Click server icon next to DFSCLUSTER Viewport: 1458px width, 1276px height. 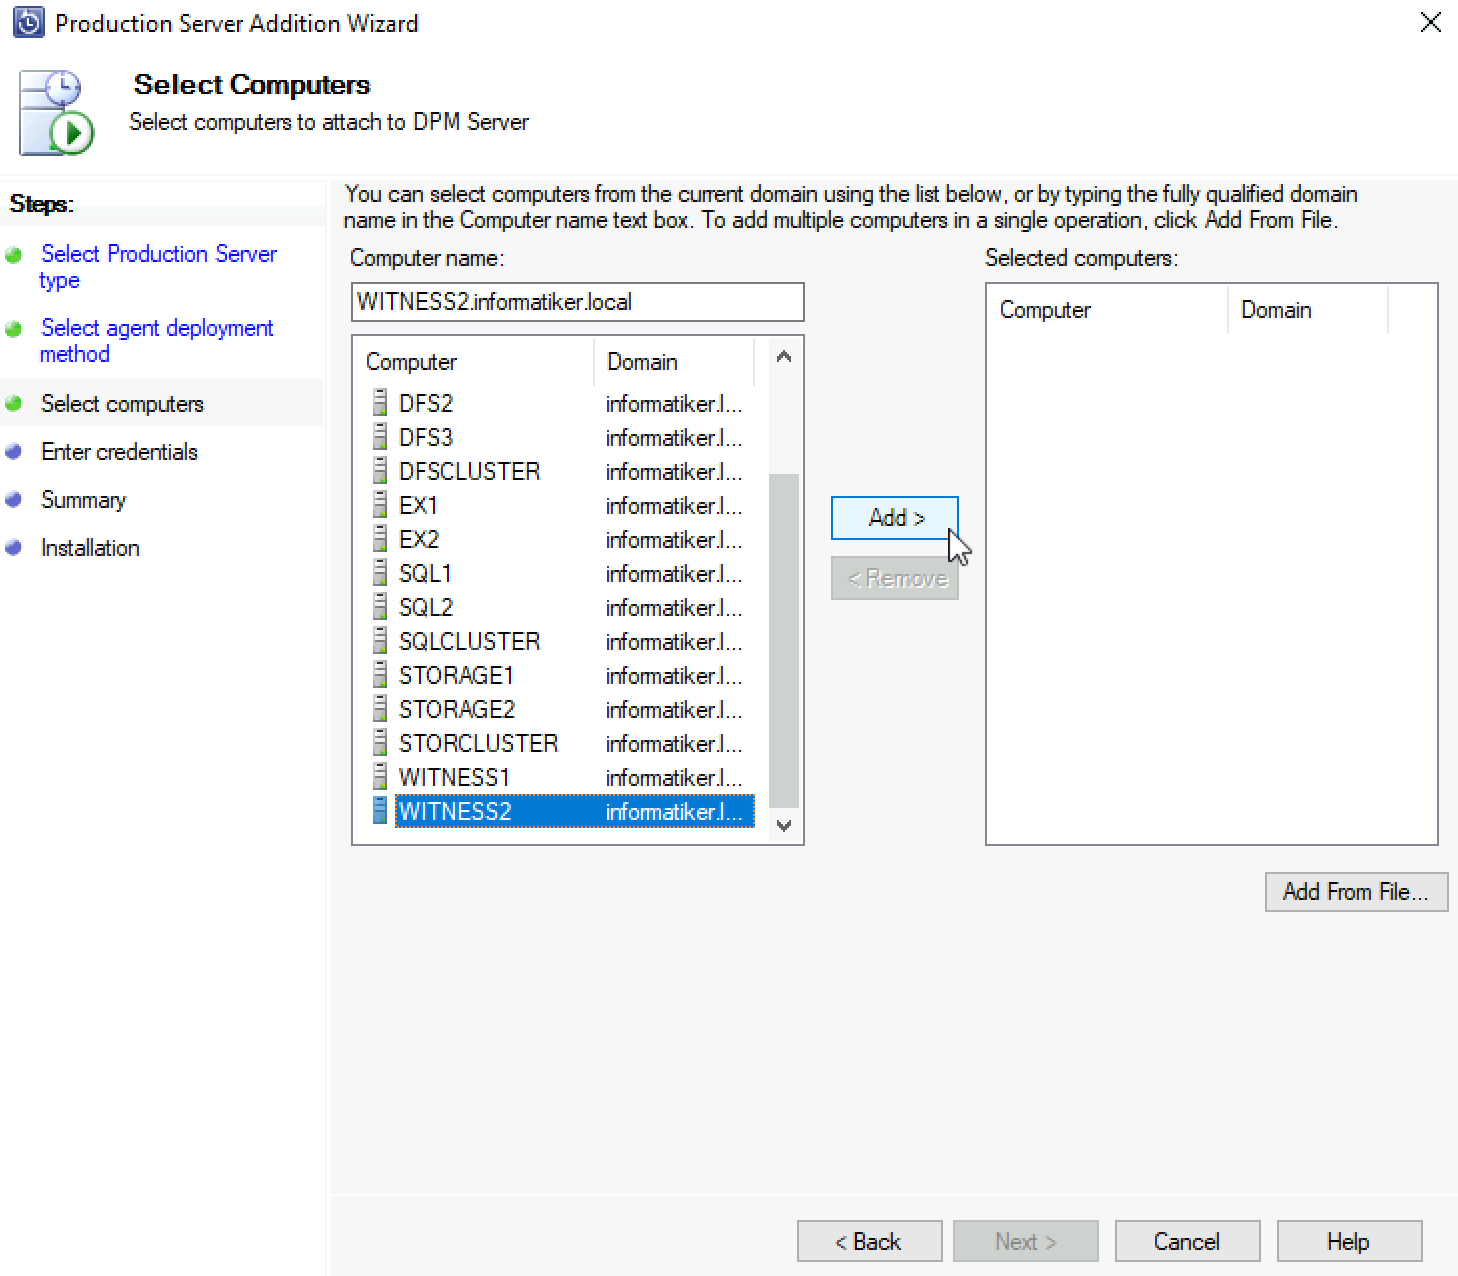(380, 471)
